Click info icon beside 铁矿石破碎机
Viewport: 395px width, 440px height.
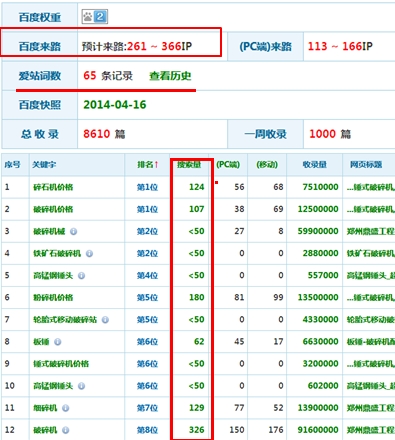[89, 254]
